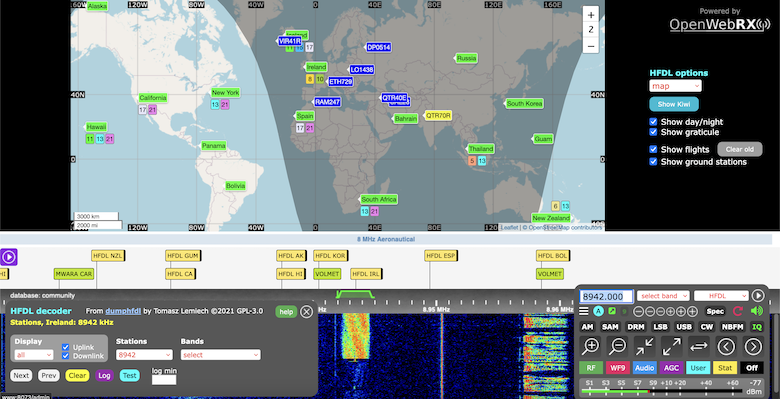Click the red reload arrow icon
Viewport: 780px width, 399px height.
[738, 311]
